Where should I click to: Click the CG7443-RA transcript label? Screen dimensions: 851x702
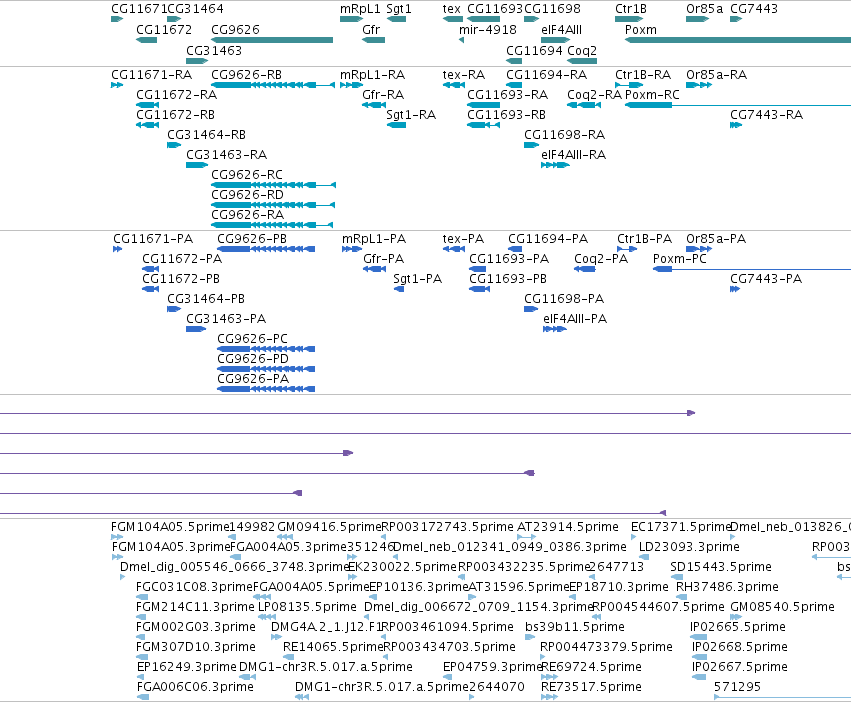[766, 115]
